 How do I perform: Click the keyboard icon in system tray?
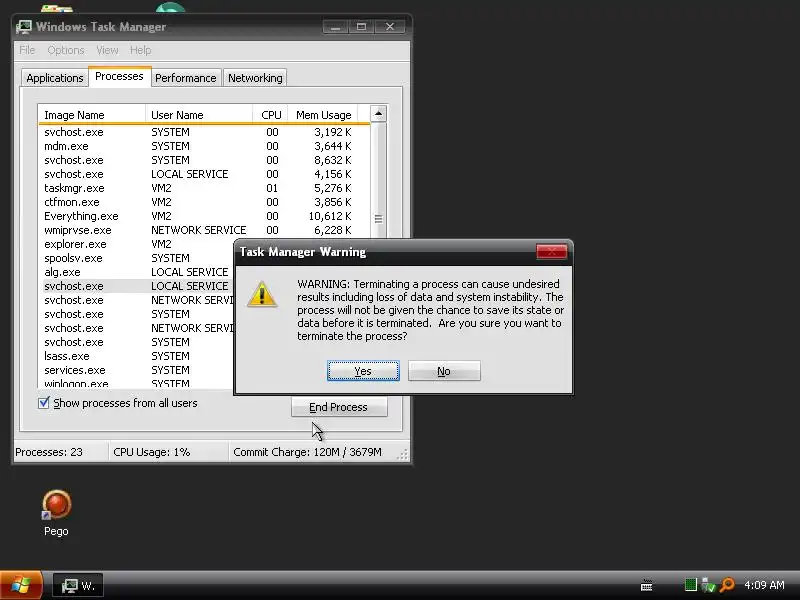pos(646,585)
